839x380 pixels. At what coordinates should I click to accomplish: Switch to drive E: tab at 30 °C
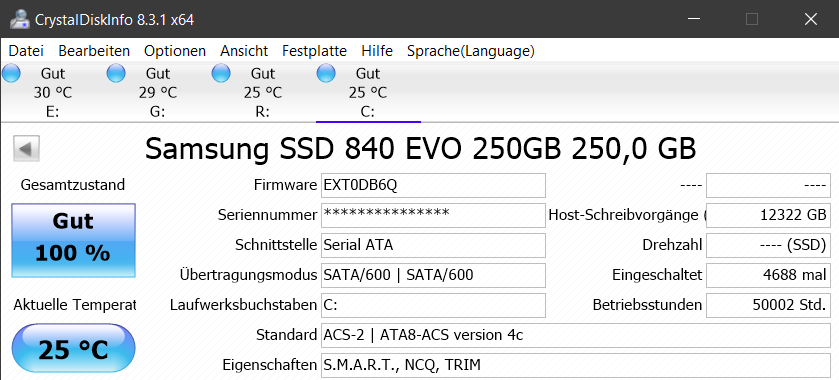(x=52, y=93)
